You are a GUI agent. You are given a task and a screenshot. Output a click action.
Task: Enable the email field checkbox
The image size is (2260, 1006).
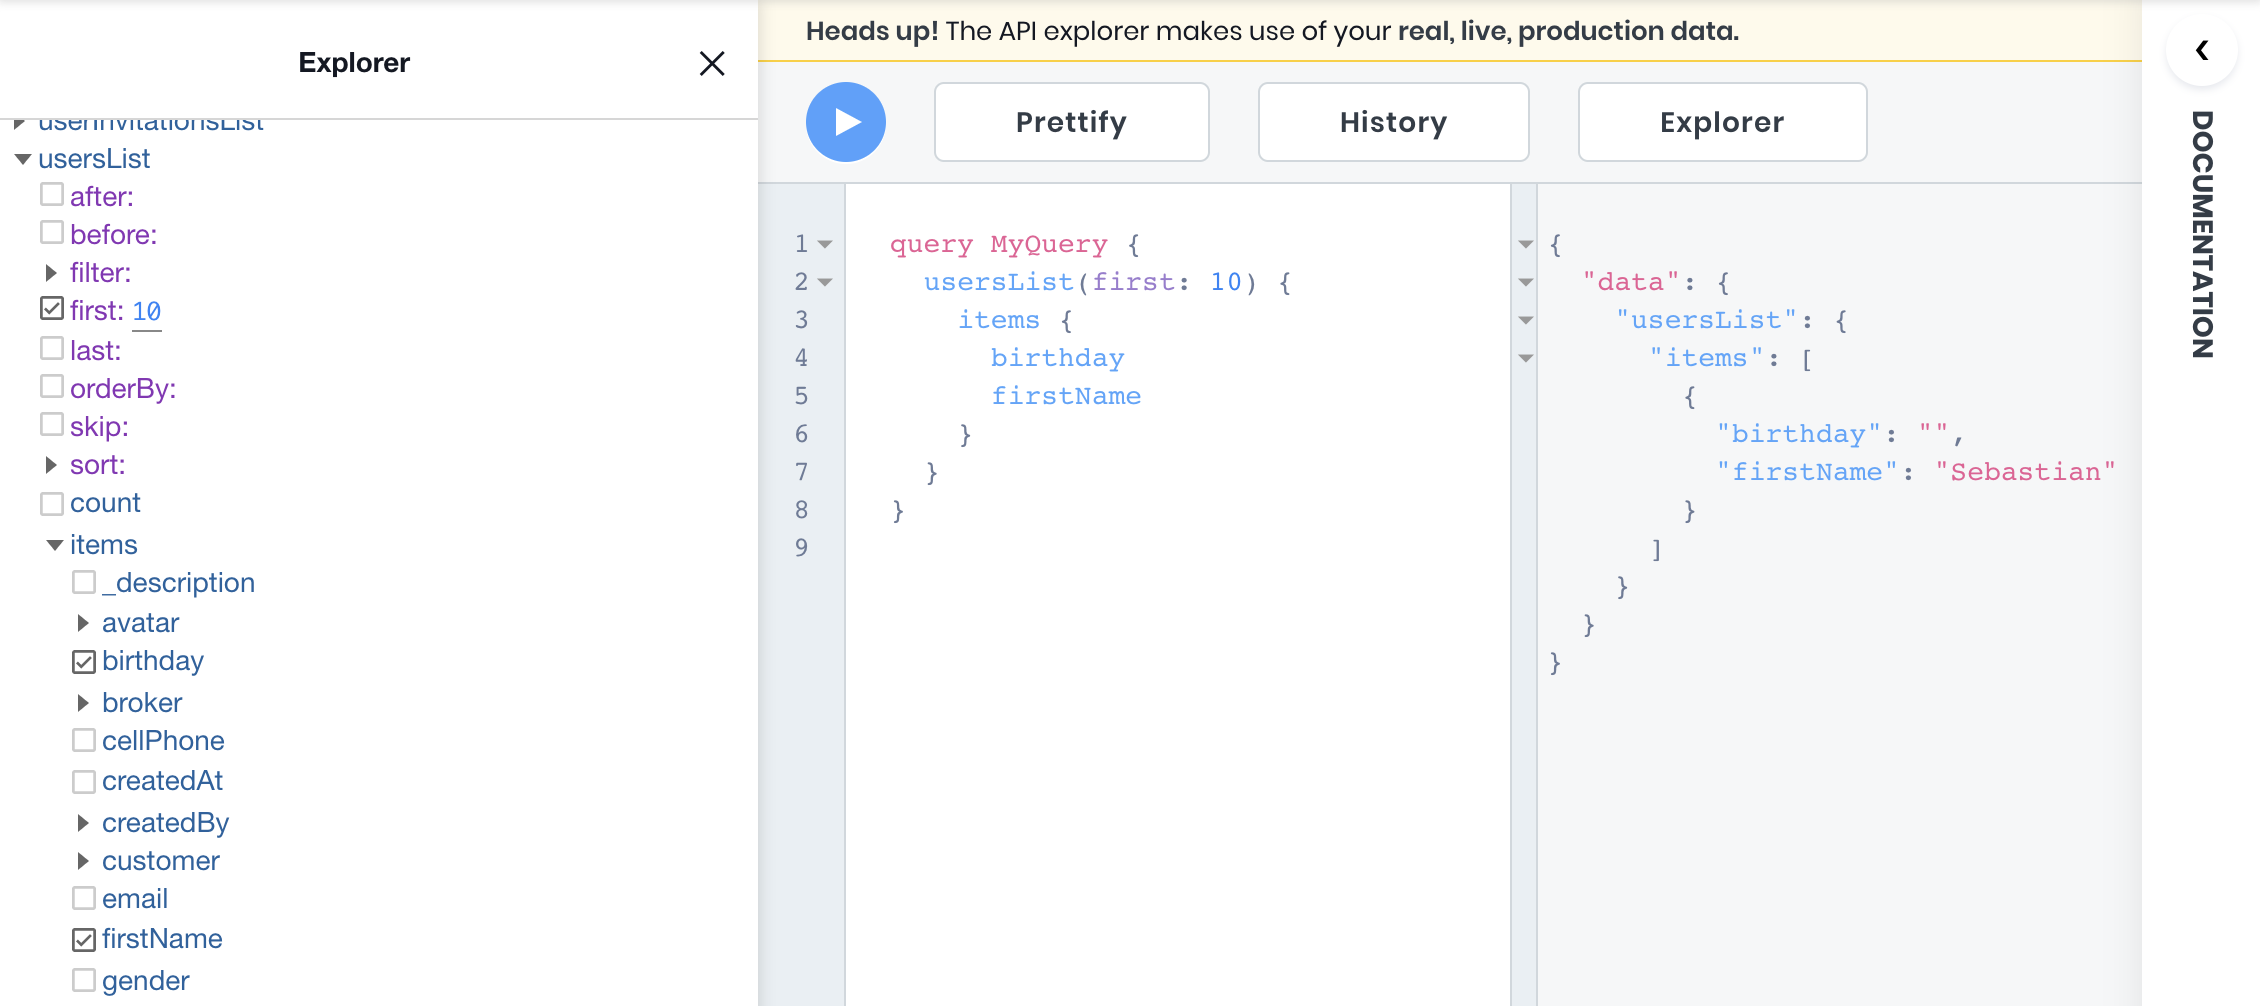point(84,899)
